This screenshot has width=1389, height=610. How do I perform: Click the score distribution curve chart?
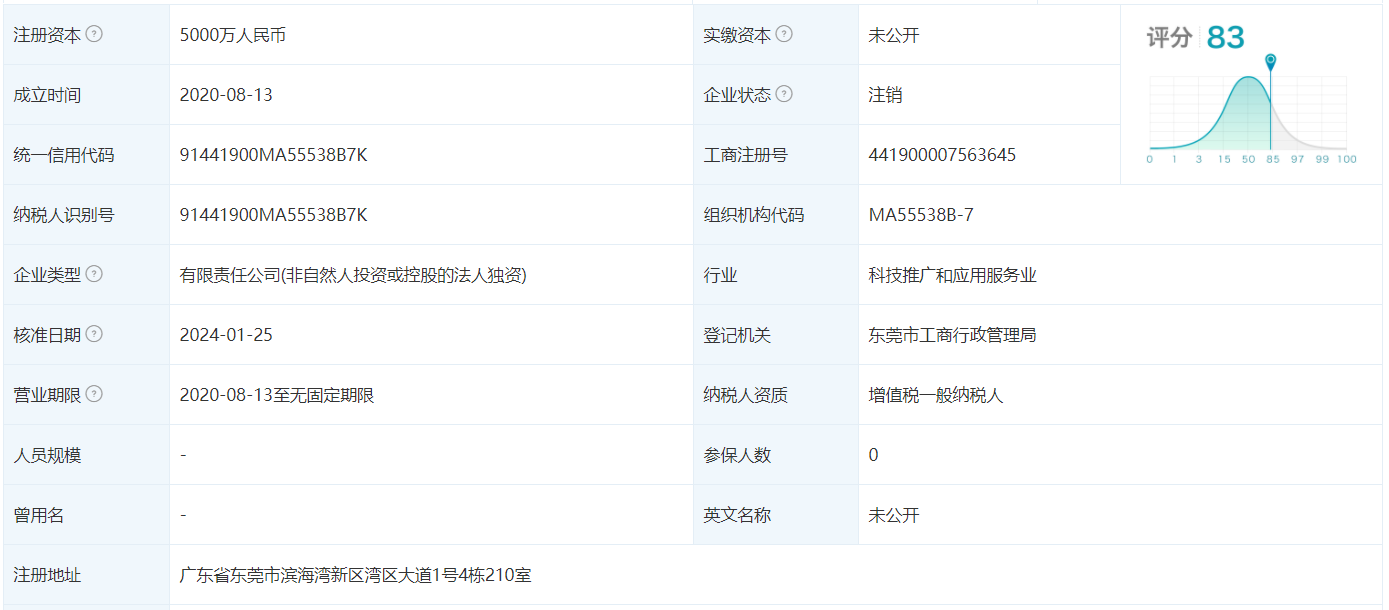pyautogui.click(x=1251, y=118)
